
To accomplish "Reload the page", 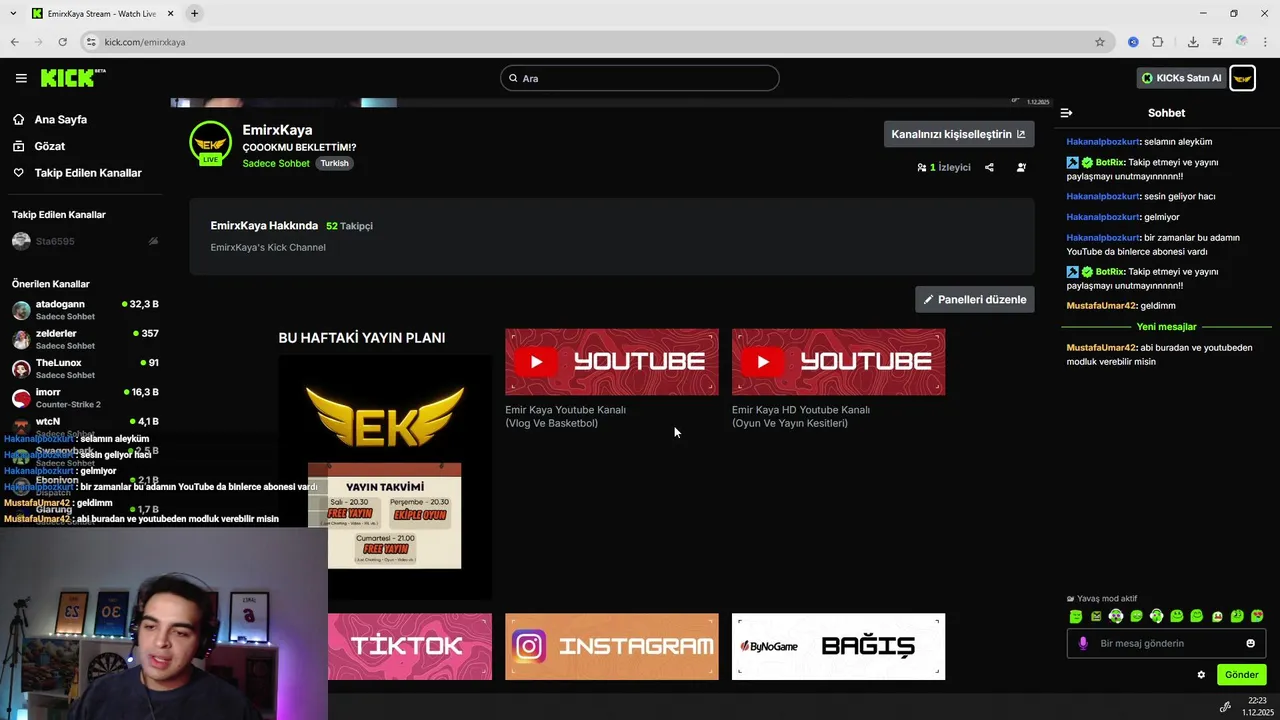I will (62, 42).
